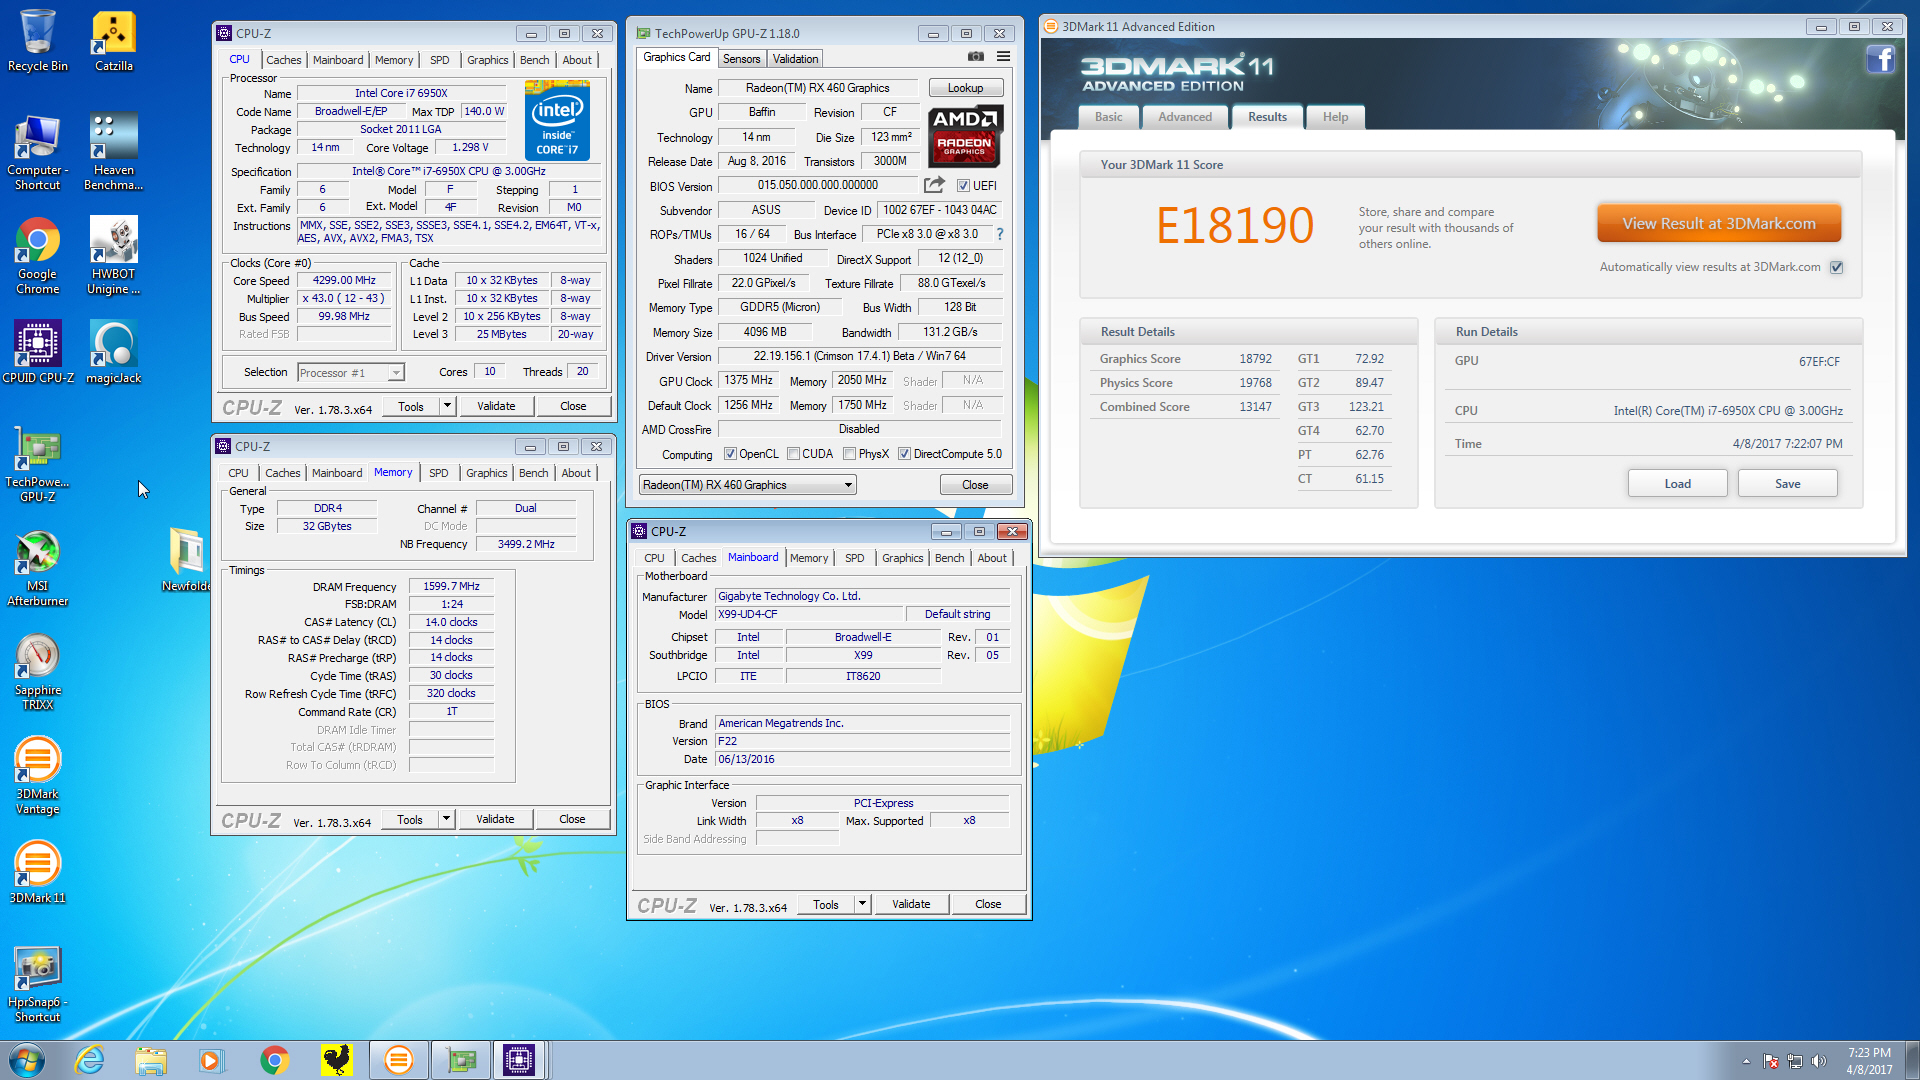Open the Basic tab in 3DMark 11

pos(1108,117)
